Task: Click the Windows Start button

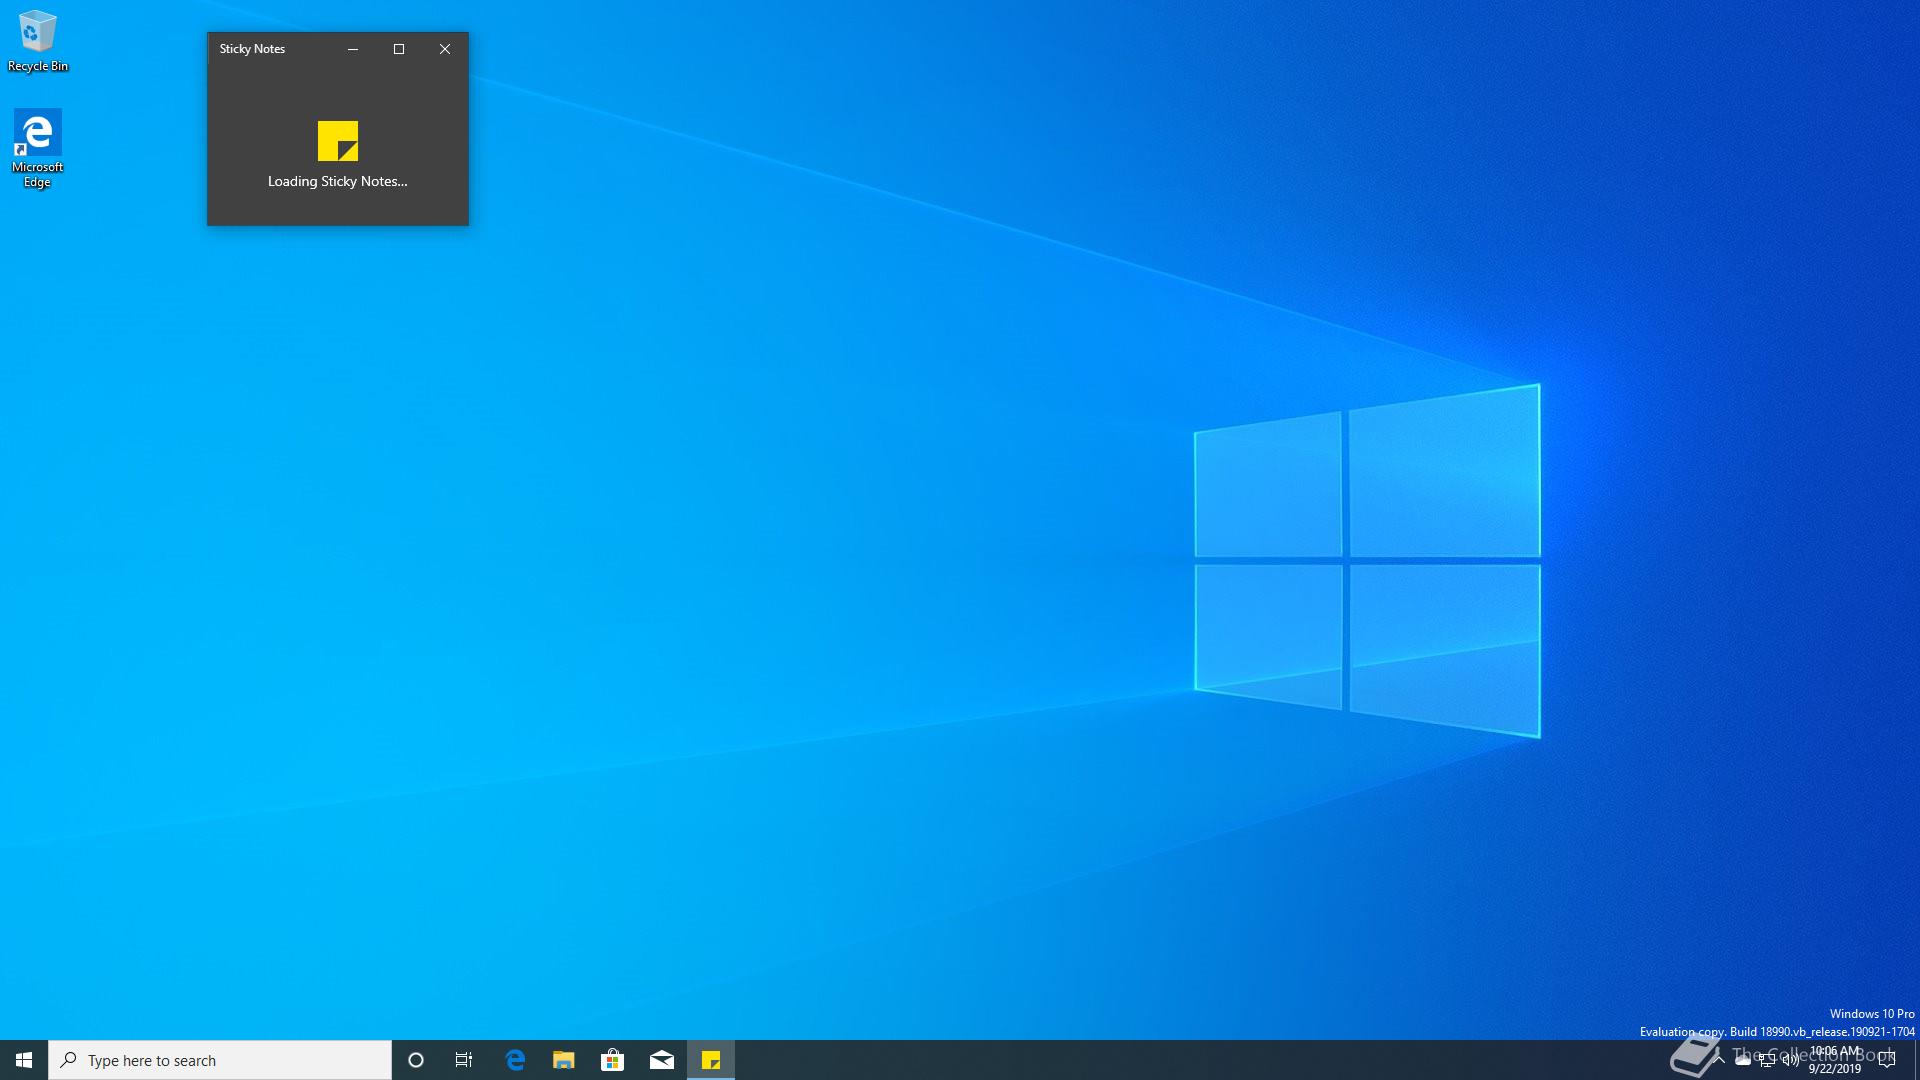Action: pyautogui.click(x=24, y=1060)
